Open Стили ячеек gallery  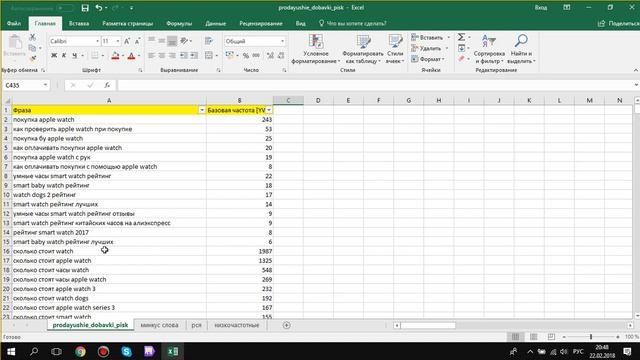[395, 49]
